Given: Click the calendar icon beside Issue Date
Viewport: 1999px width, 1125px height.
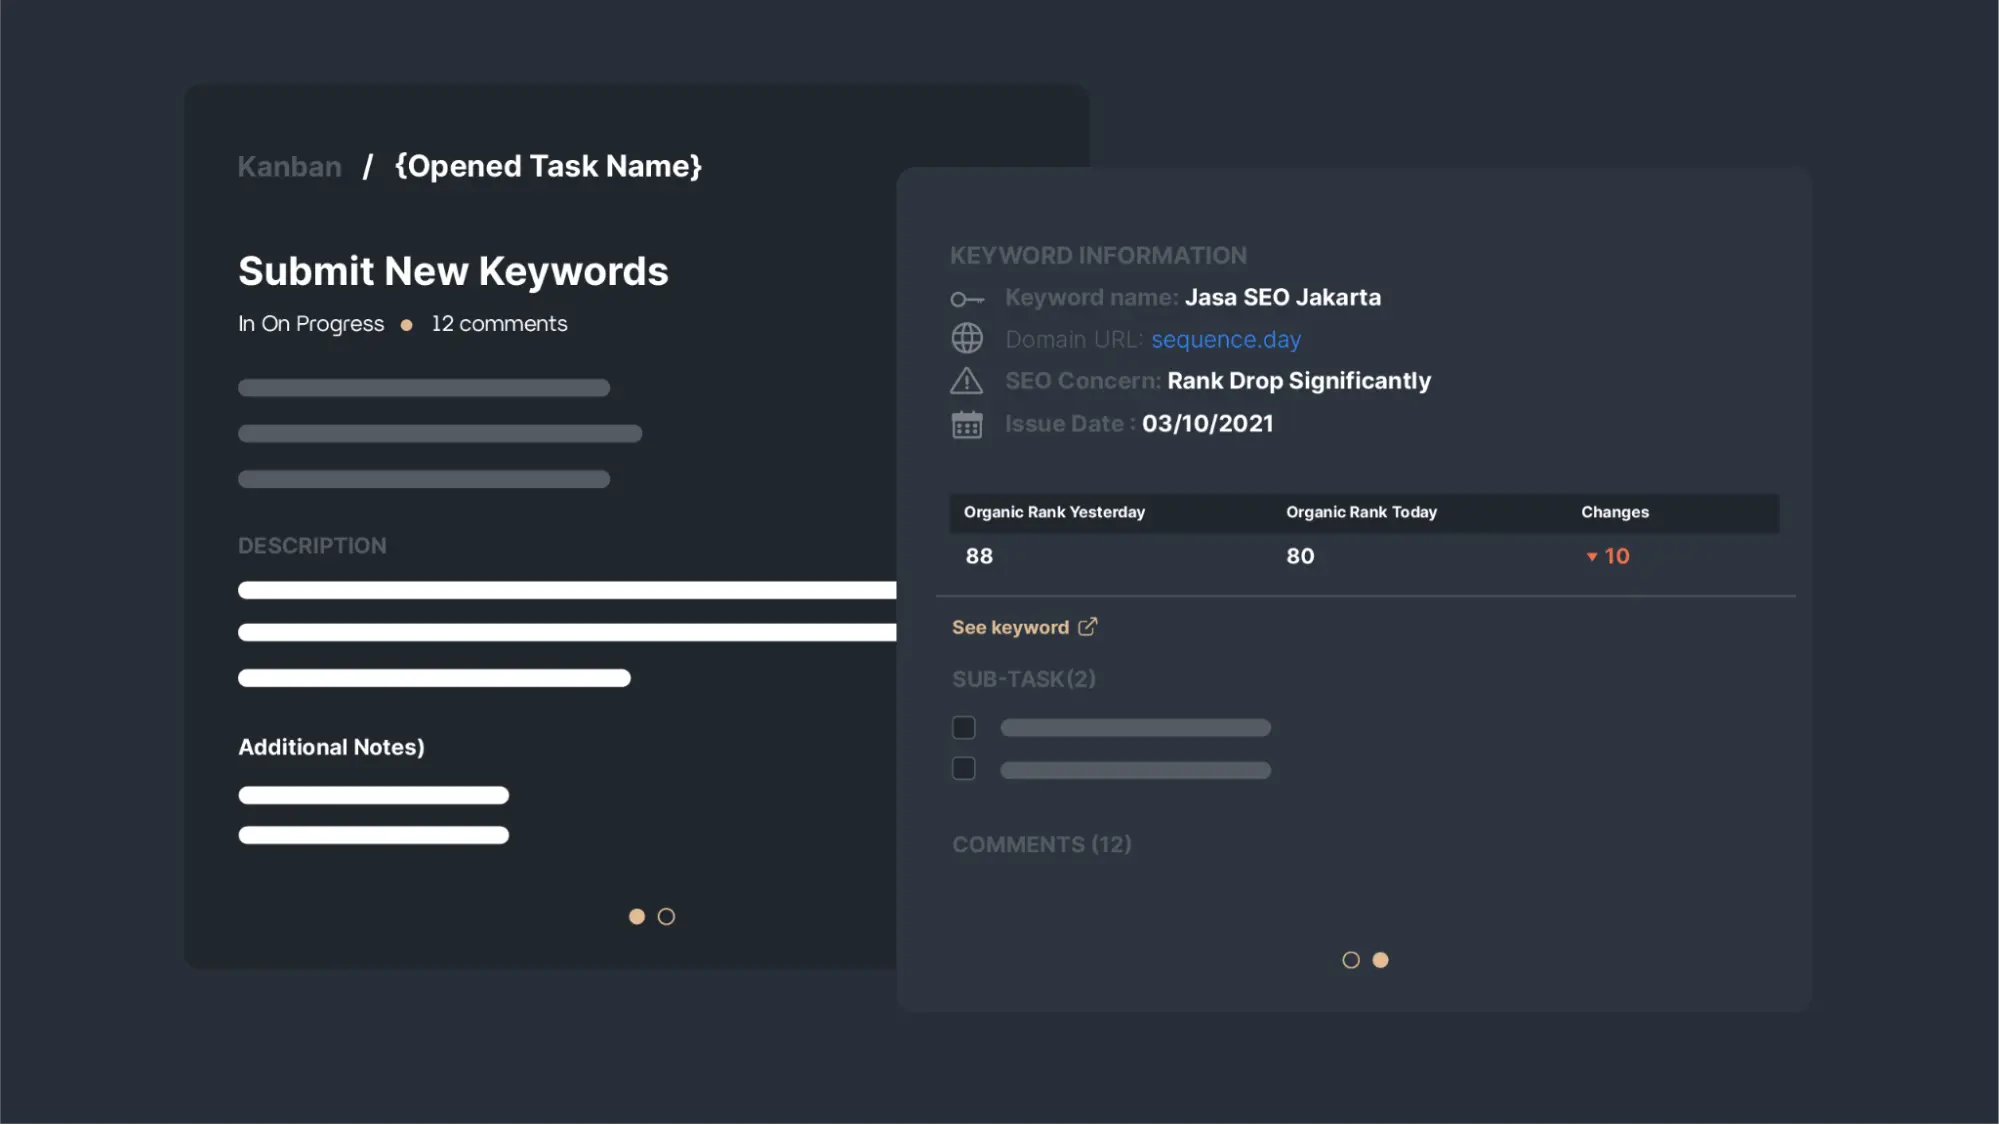Looking at the screenshot, I should tap(967, 425).
